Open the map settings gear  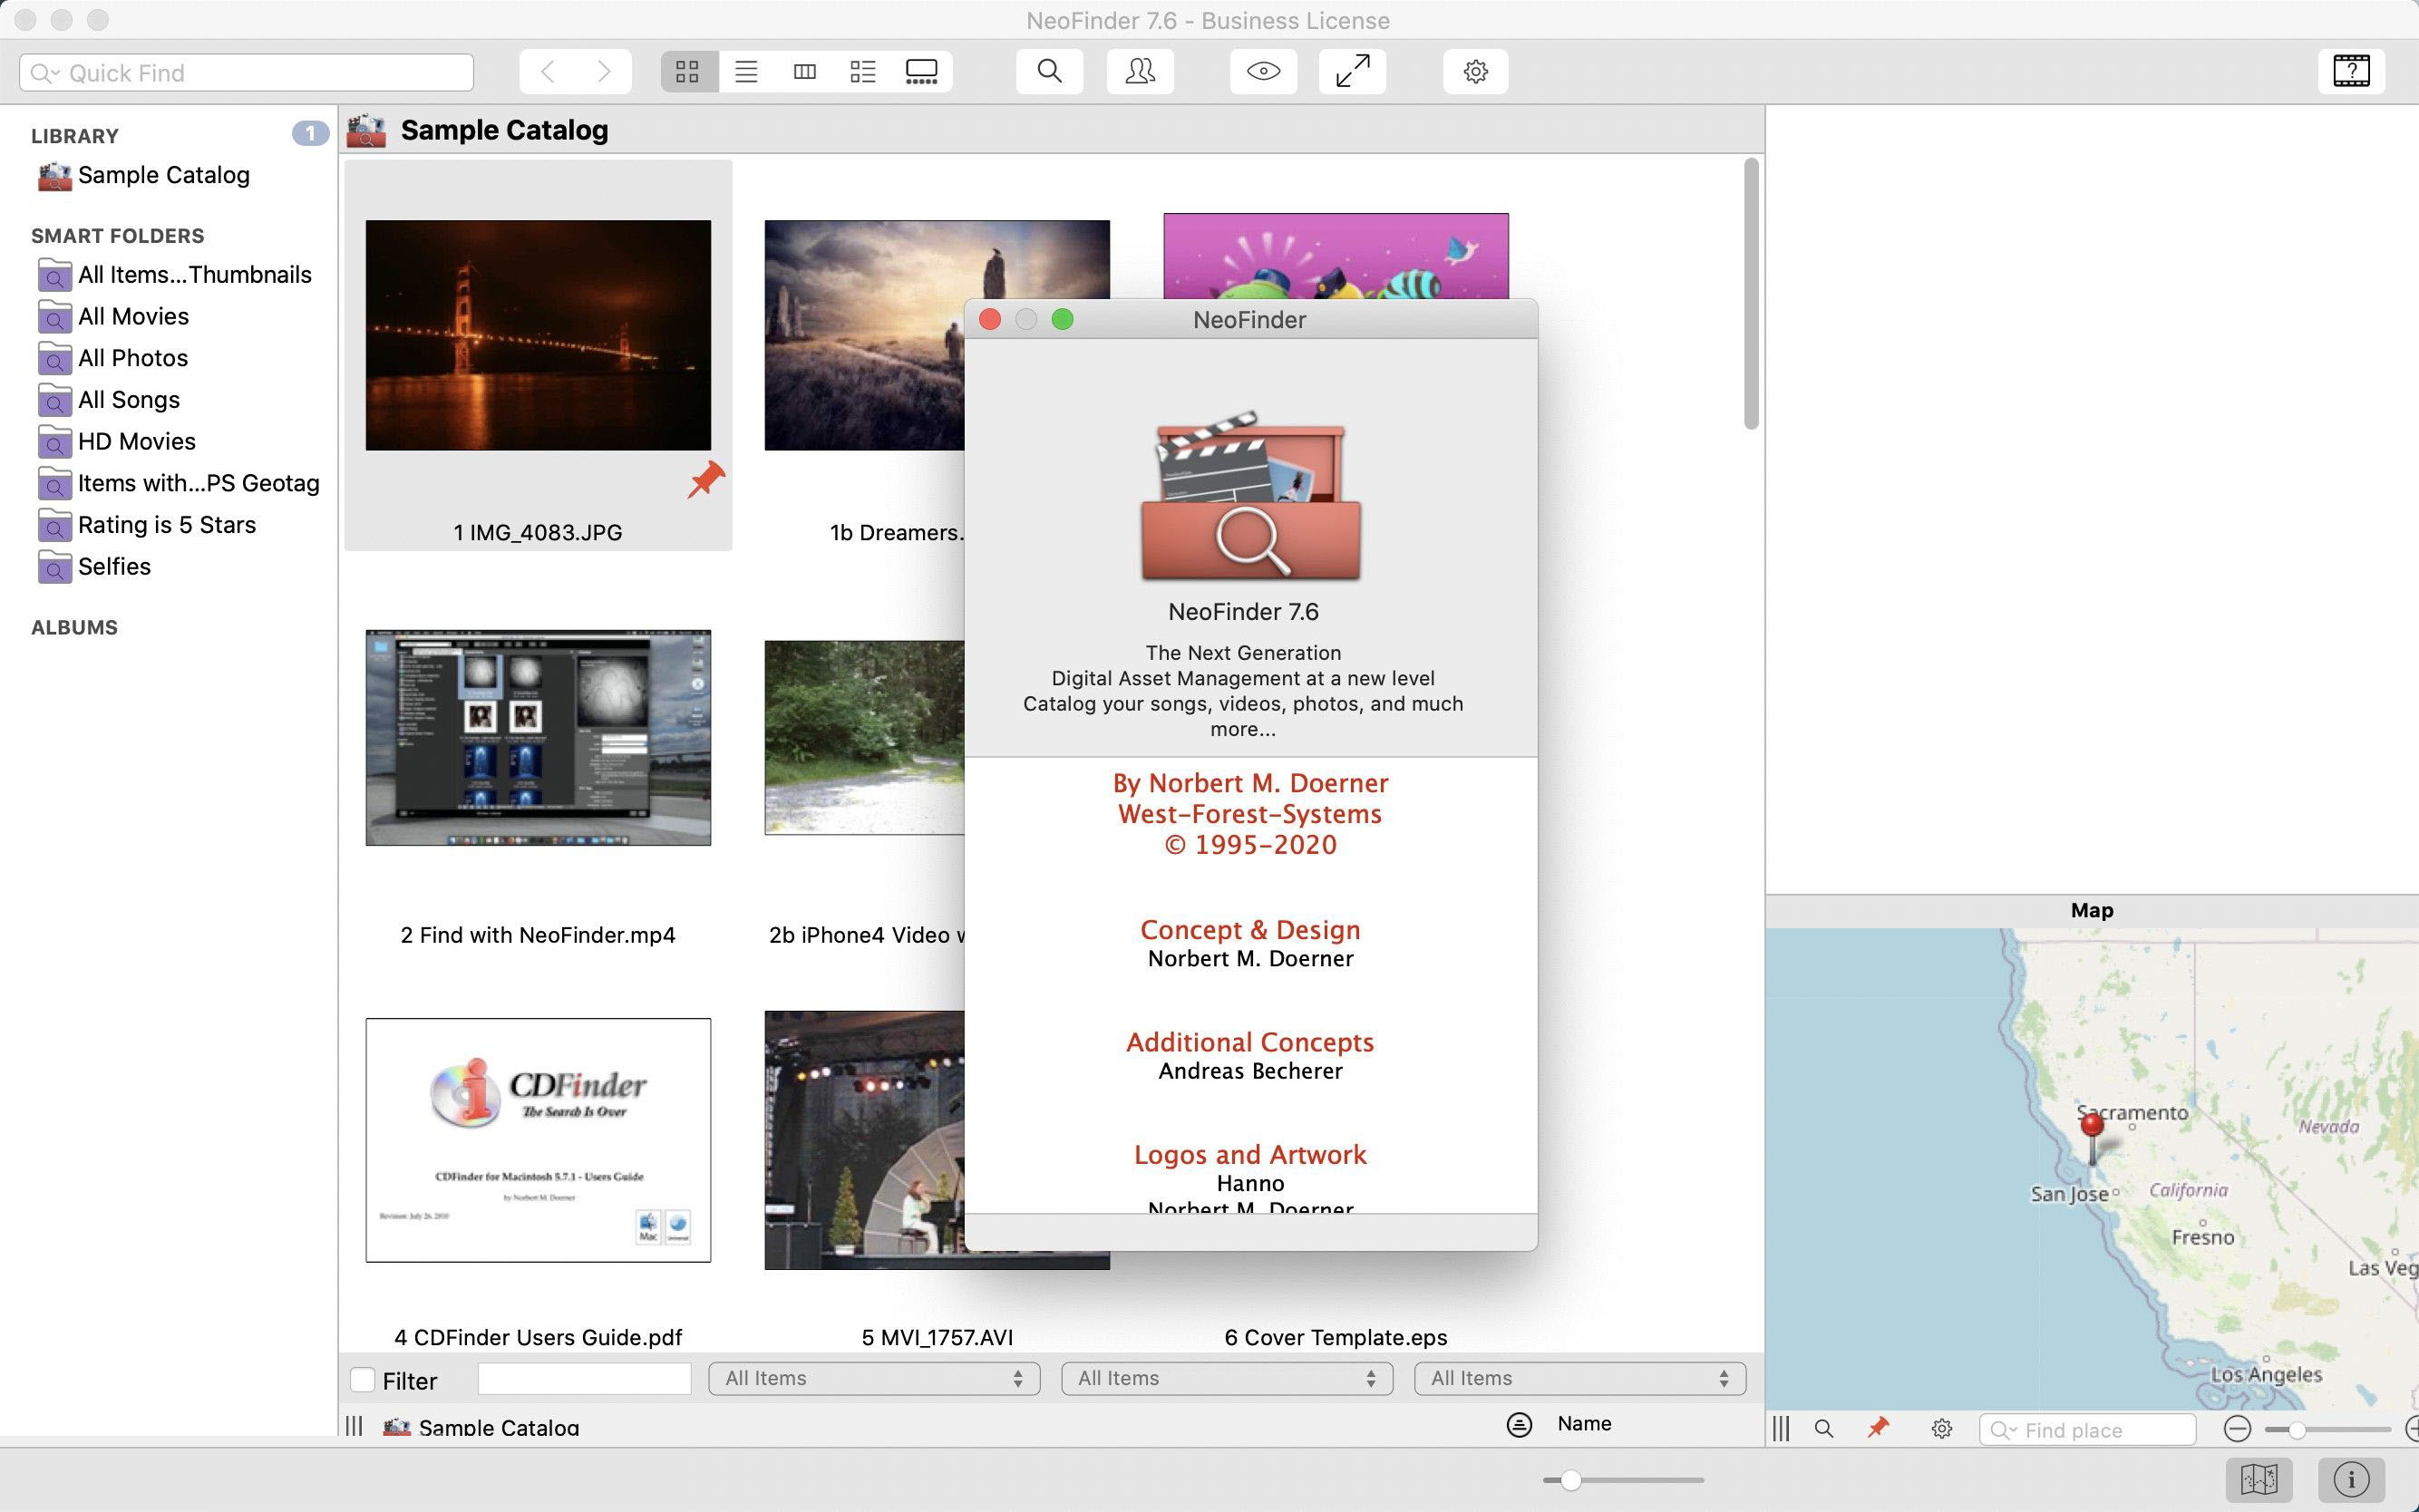(x=1942, y=1429)
